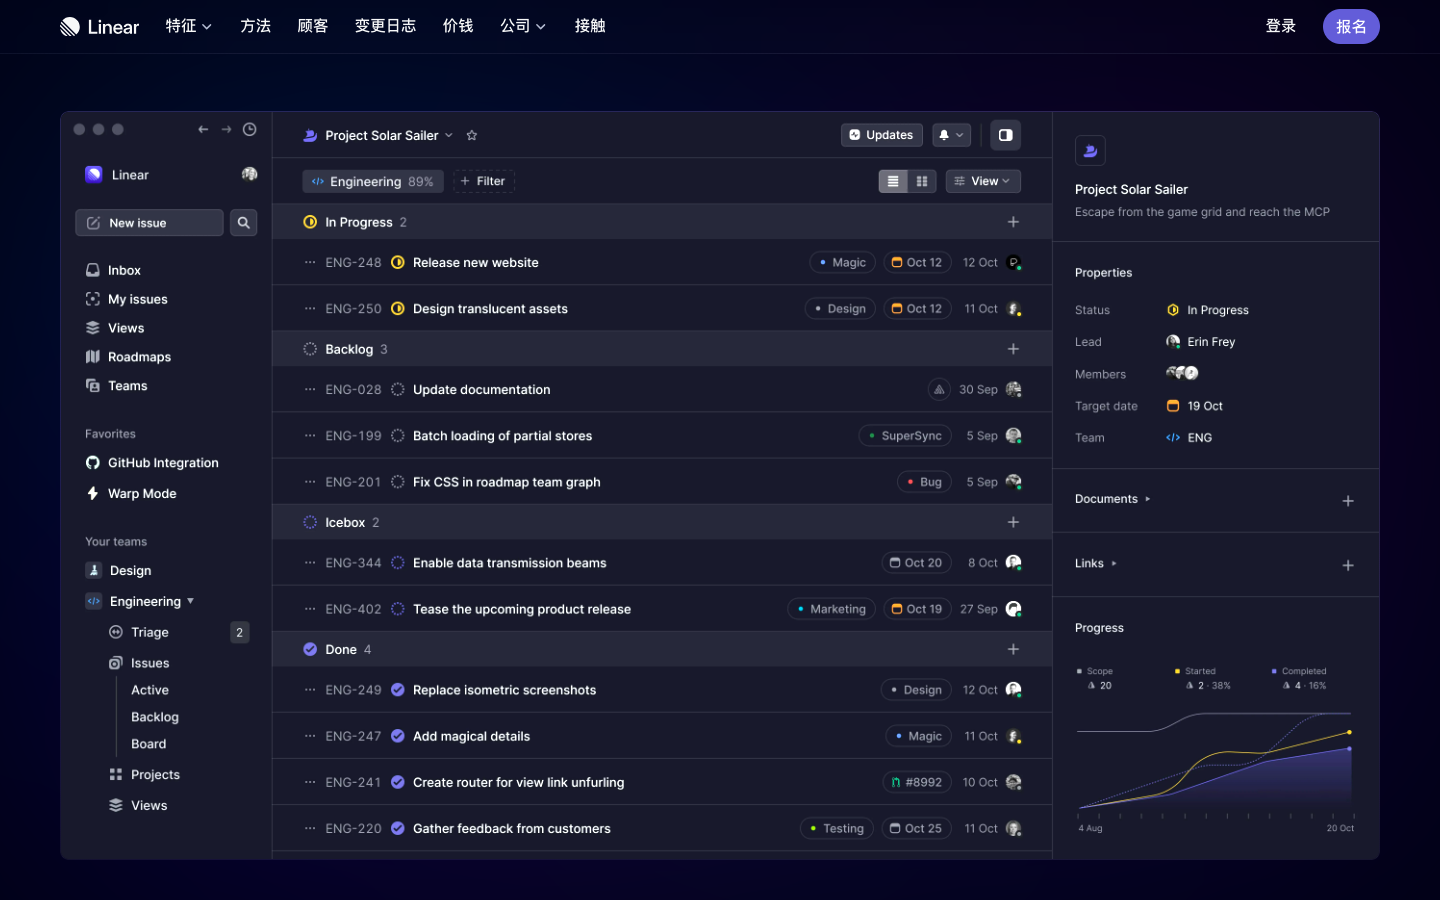Screen dimensions: 1440x900
Task: Expand the Links section
Action: pyautogui.click(x=1096, y=564)
